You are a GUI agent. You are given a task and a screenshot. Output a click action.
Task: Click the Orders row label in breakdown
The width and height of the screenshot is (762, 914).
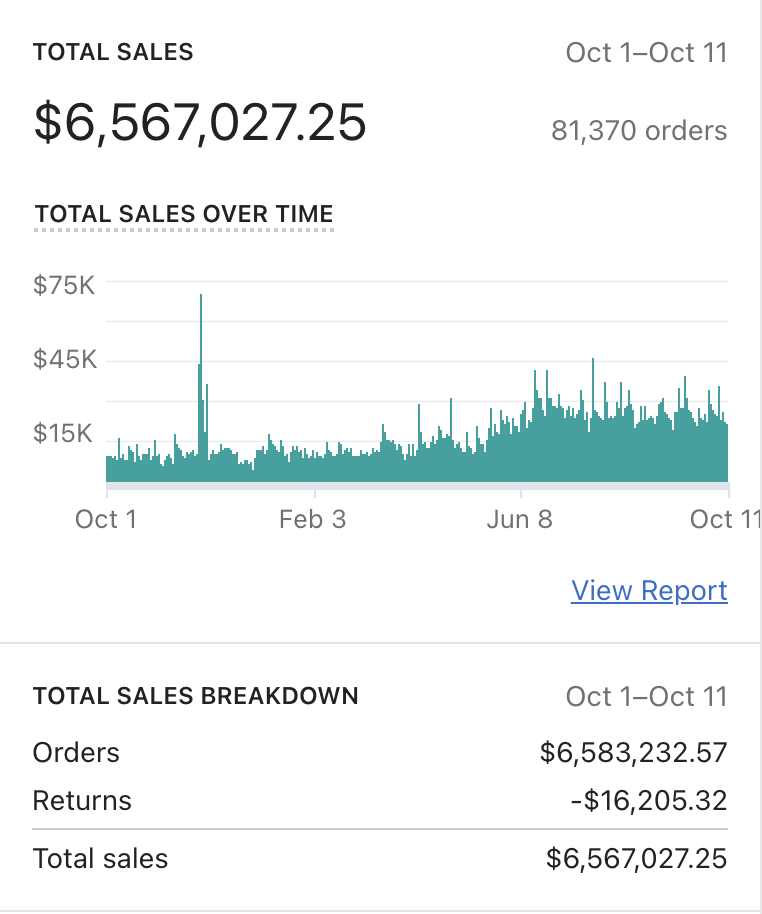click(76, 753)
